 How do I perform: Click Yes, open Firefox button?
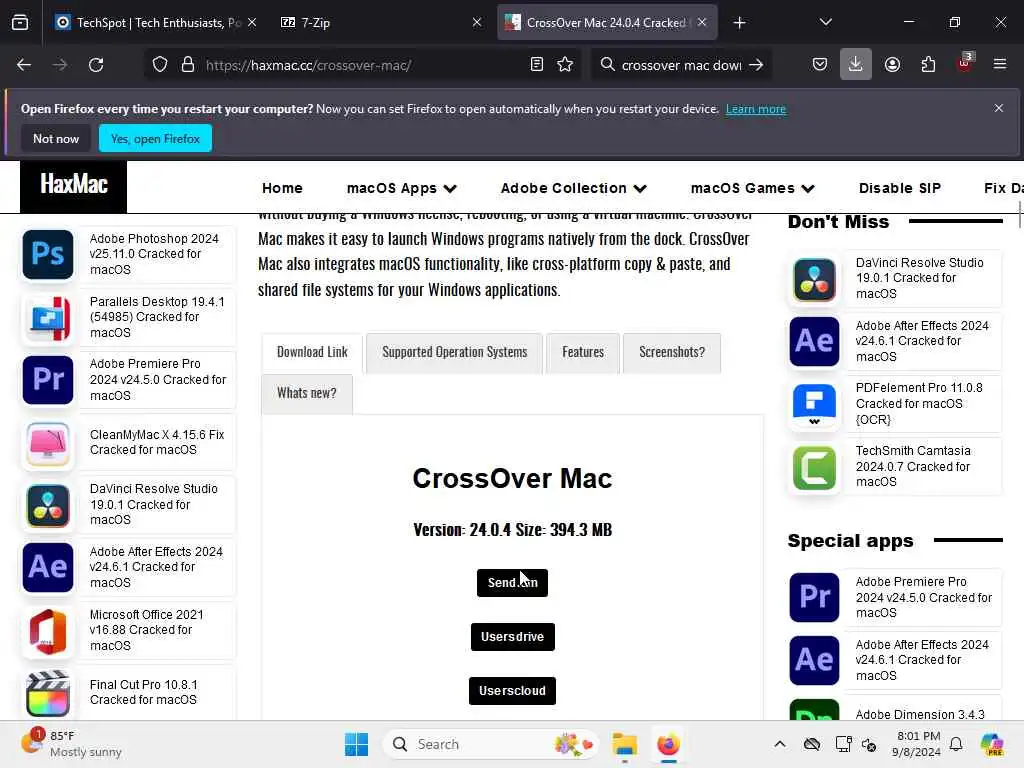pyautogui.click(x=155, y=138)
